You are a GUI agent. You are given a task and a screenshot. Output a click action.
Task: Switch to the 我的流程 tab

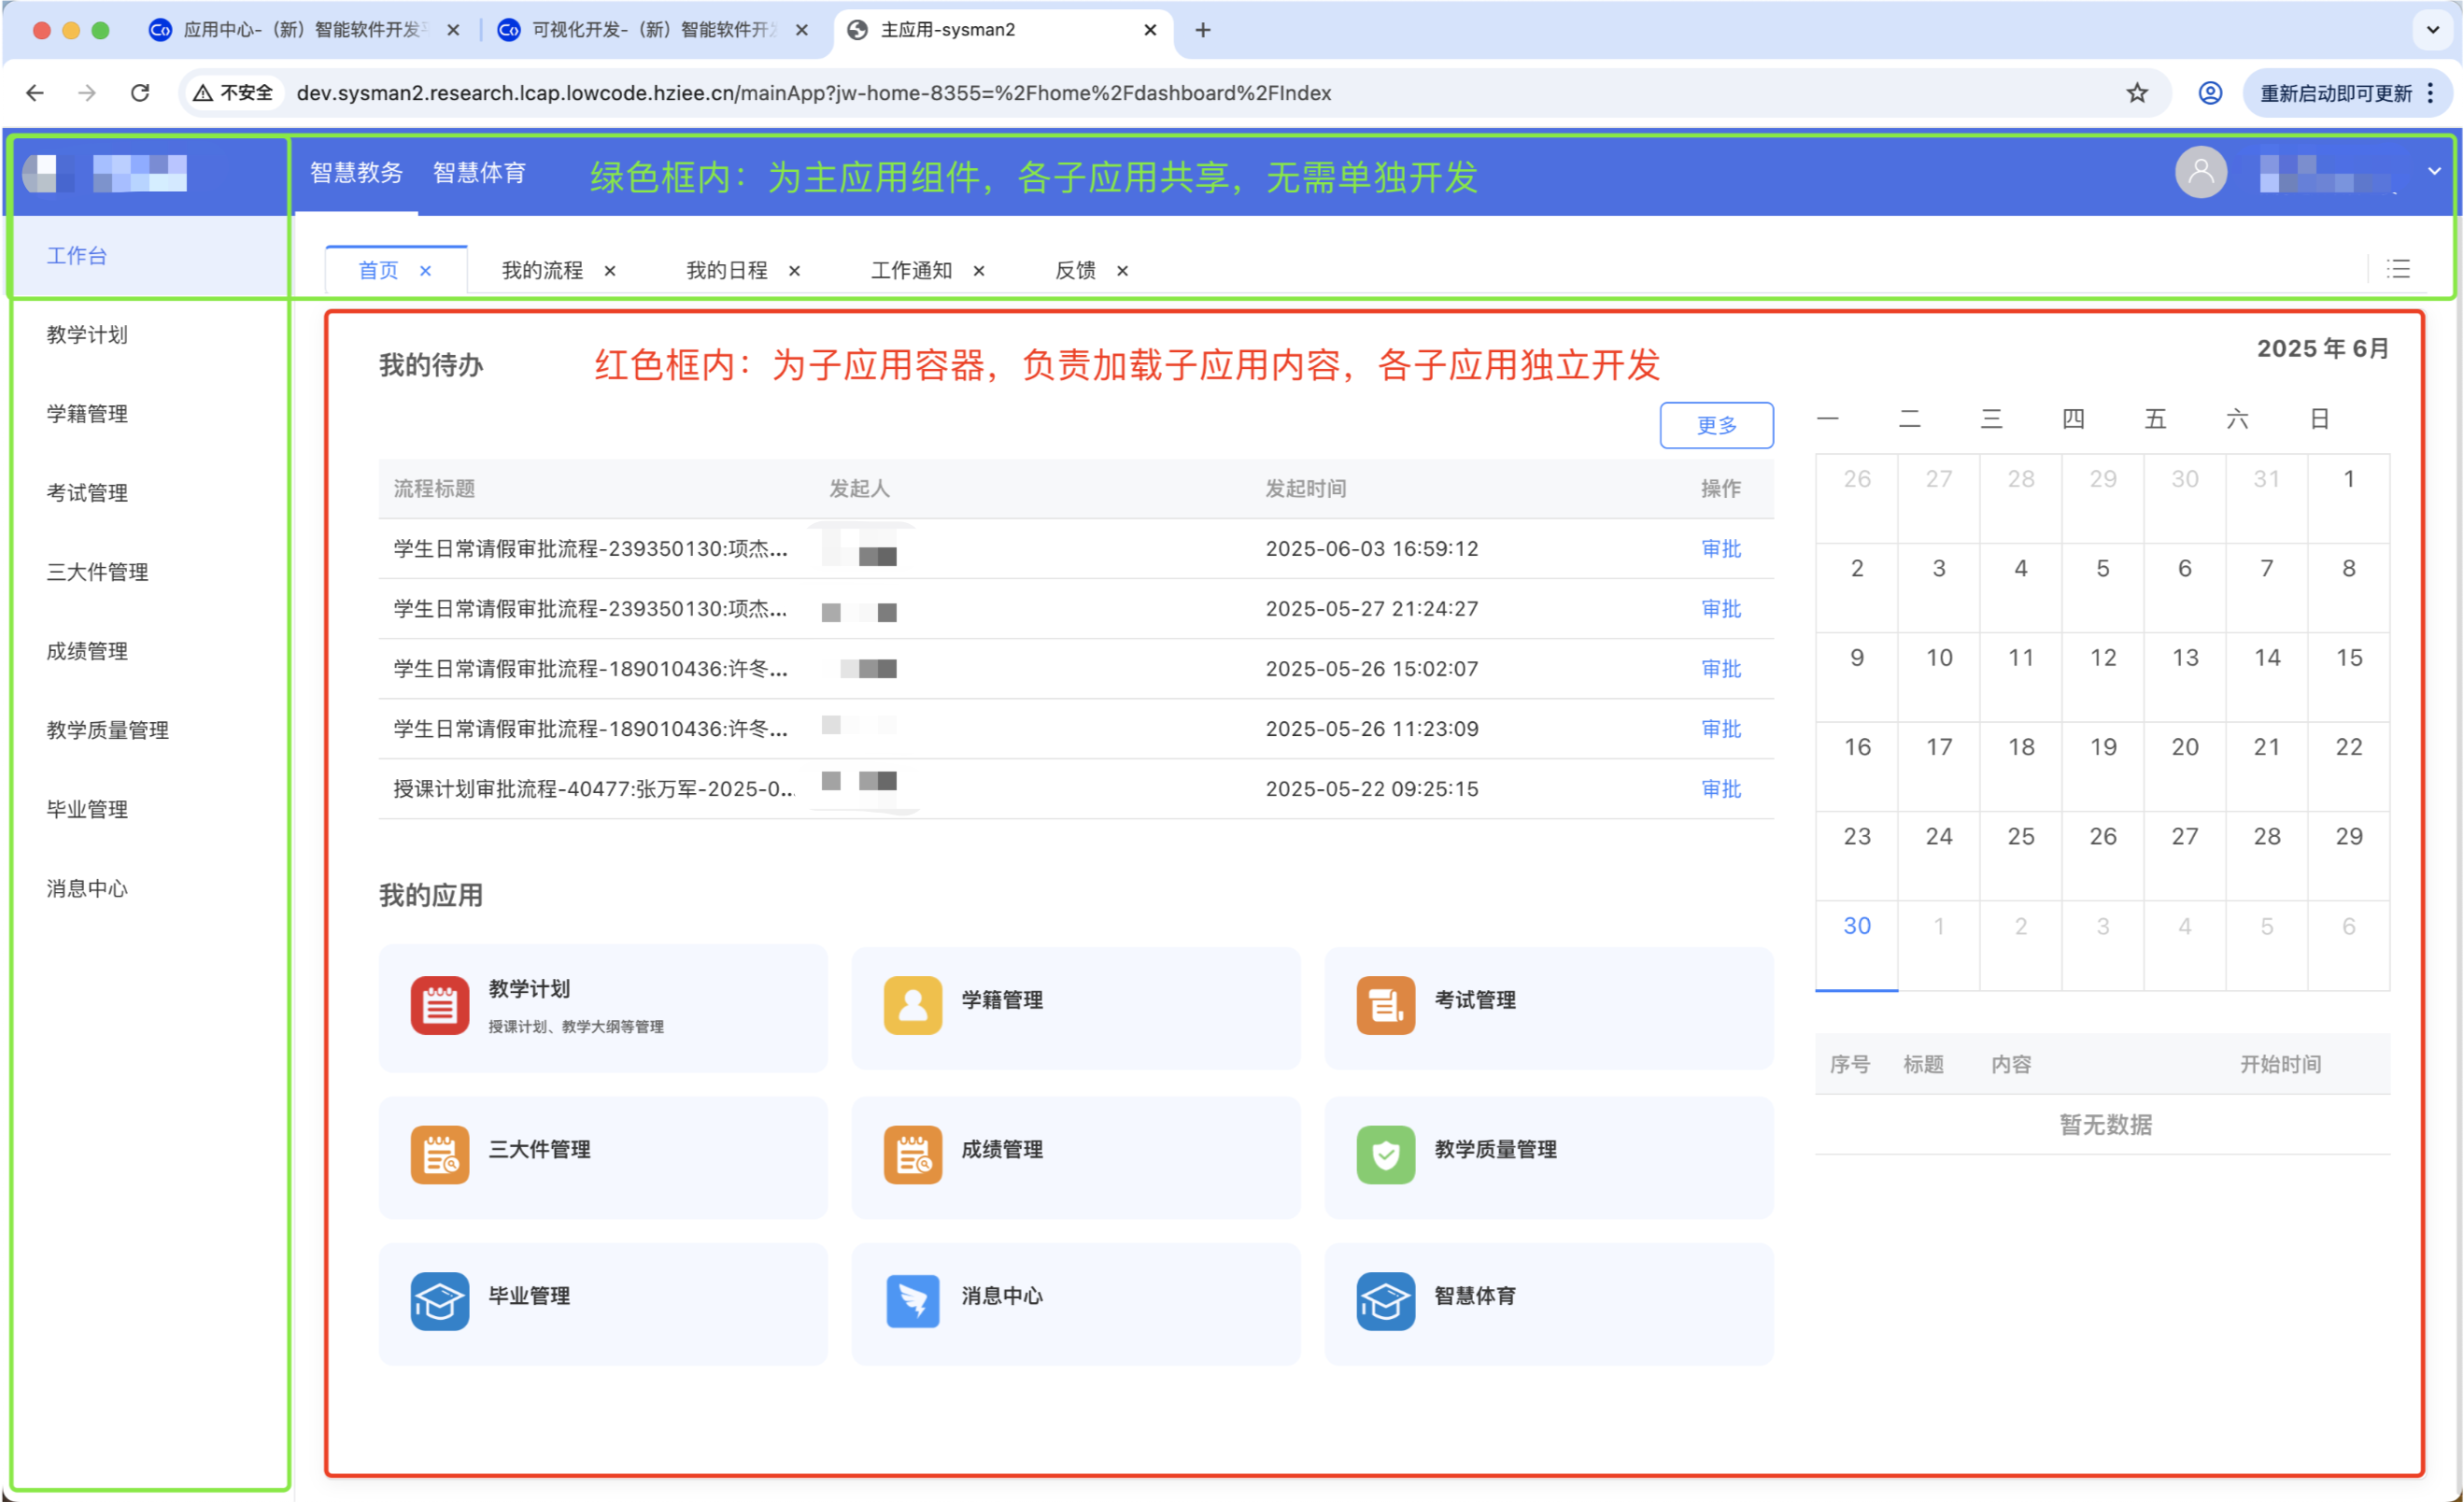(x=542, y=270)
